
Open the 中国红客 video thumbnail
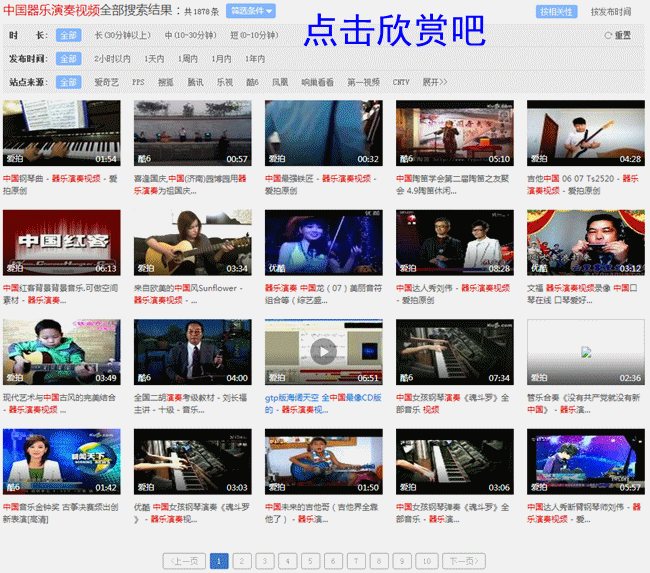pos(61,242)
